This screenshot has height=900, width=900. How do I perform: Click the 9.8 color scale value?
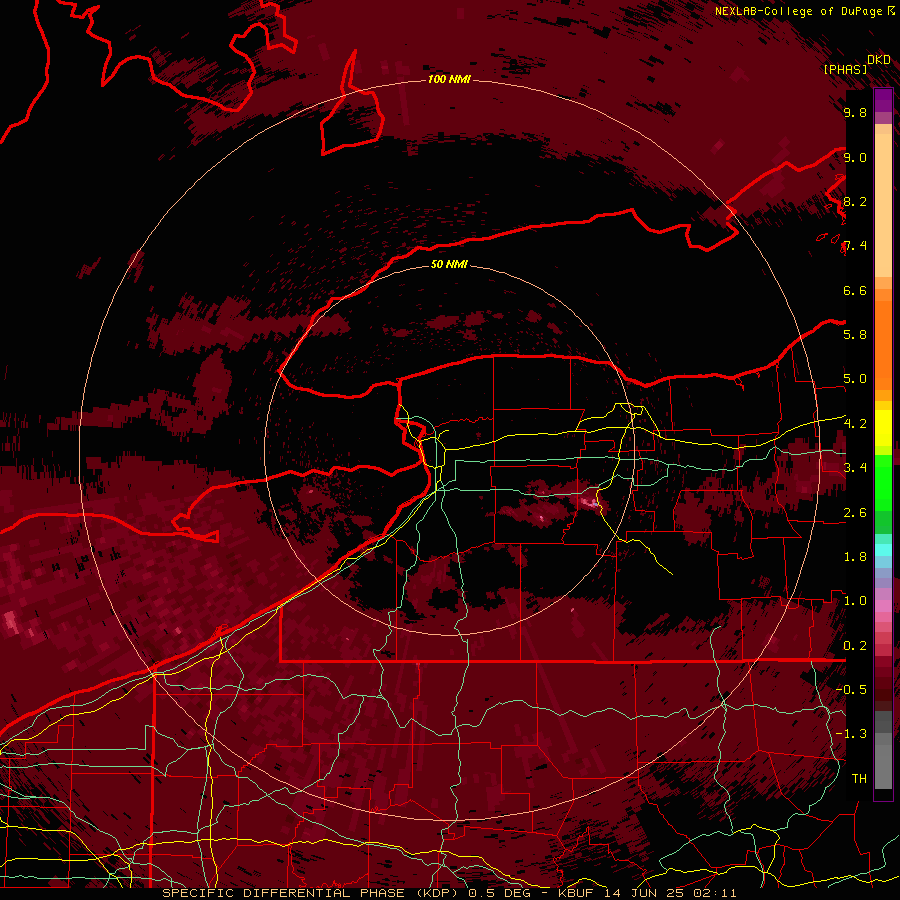click(x=855, y=112)
